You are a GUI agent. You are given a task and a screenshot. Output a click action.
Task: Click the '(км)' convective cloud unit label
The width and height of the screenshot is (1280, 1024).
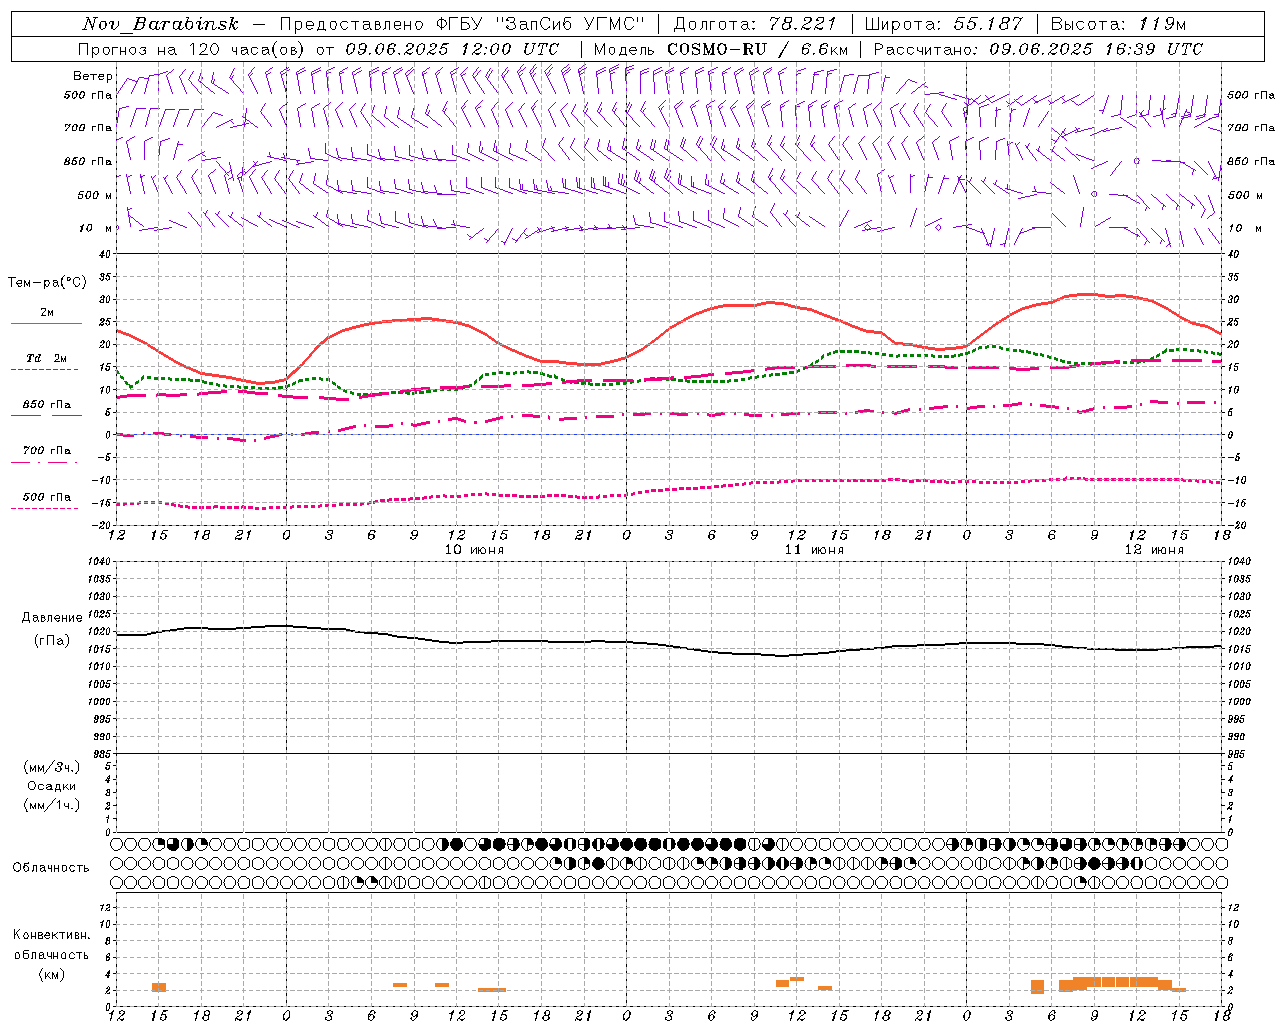(x=52, y=974)
